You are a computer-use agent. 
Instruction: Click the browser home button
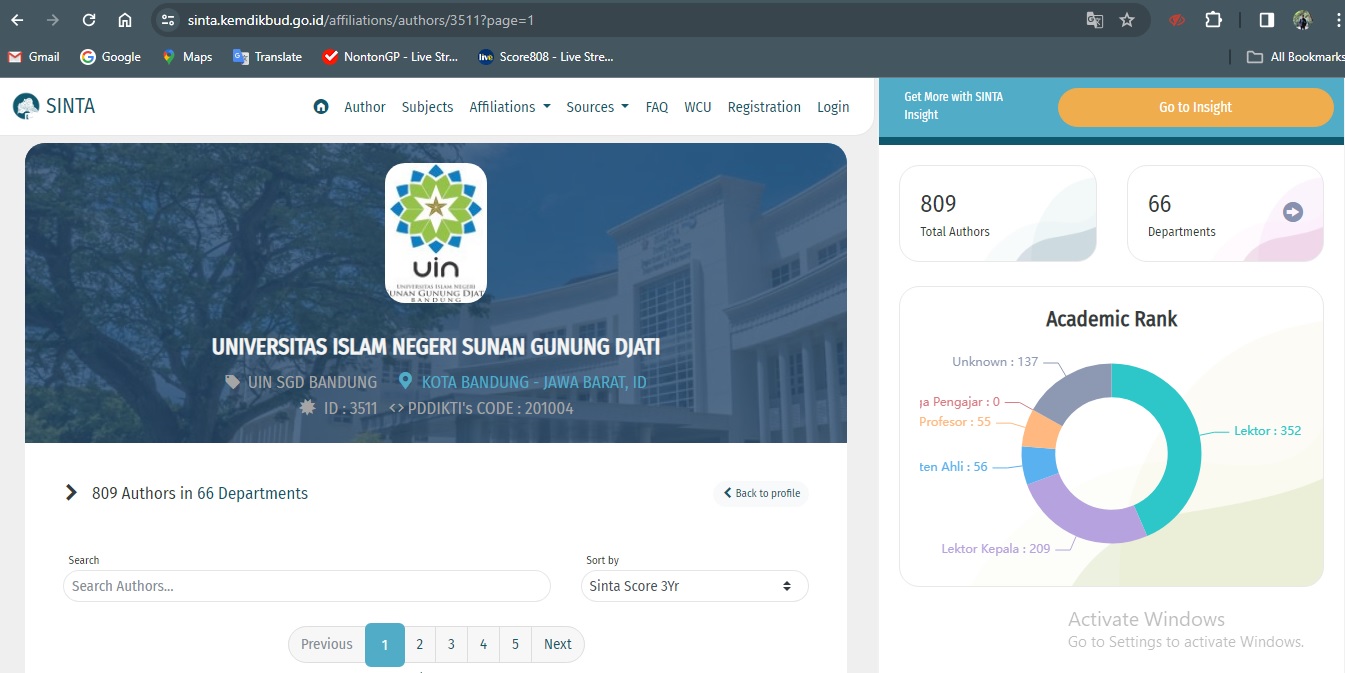tap(125, 20)
